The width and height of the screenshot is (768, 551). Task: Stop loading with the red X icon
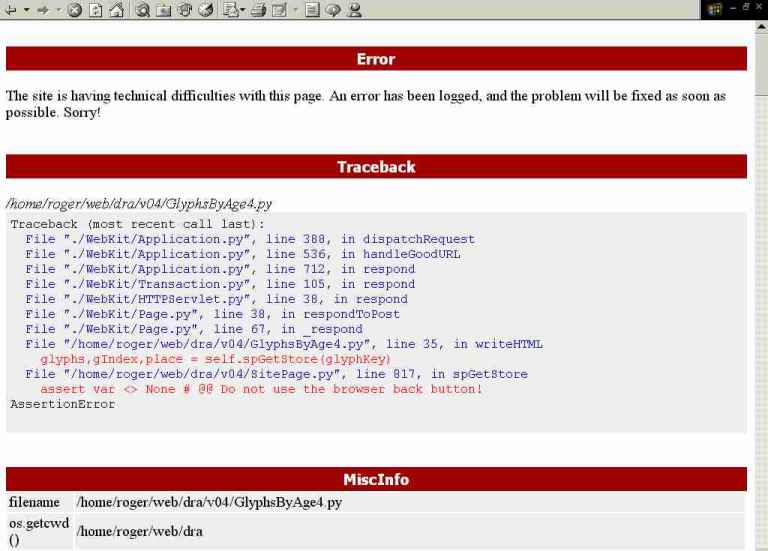click(72, 9)
